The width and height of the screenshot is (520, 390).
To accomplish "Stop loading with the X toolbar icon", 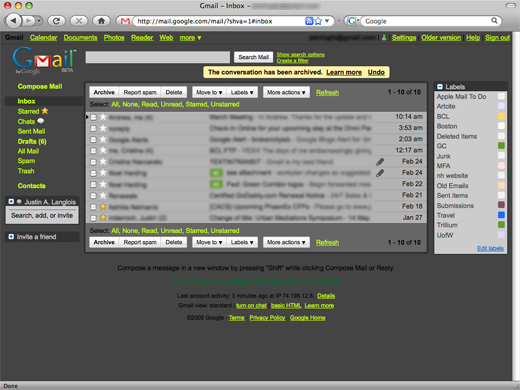I will pos(79,21).
